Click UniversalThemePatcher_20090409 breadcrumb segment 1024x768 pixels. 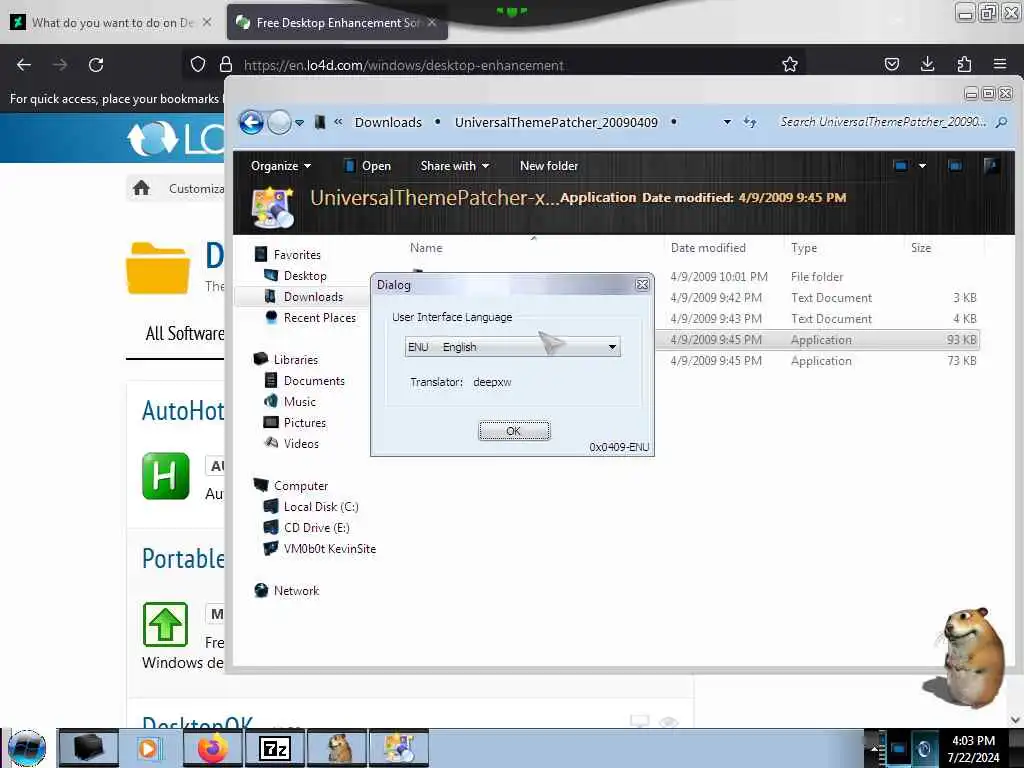point(556,122)
